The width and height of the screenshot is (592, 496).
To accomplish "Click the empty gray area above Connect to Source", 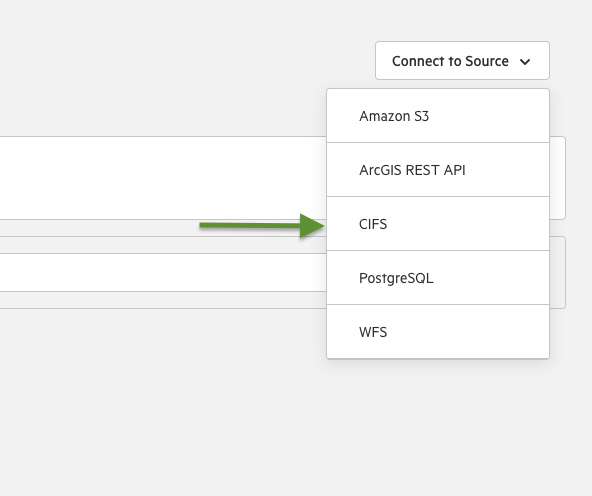I will point(462,20).
